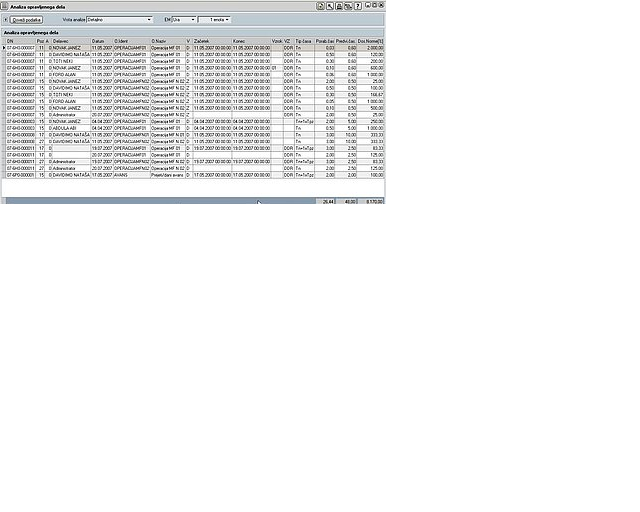The height and width of the screenshot is (512, 640).
Task: Expand the "1 enota" dropdown
Action: 227,19
